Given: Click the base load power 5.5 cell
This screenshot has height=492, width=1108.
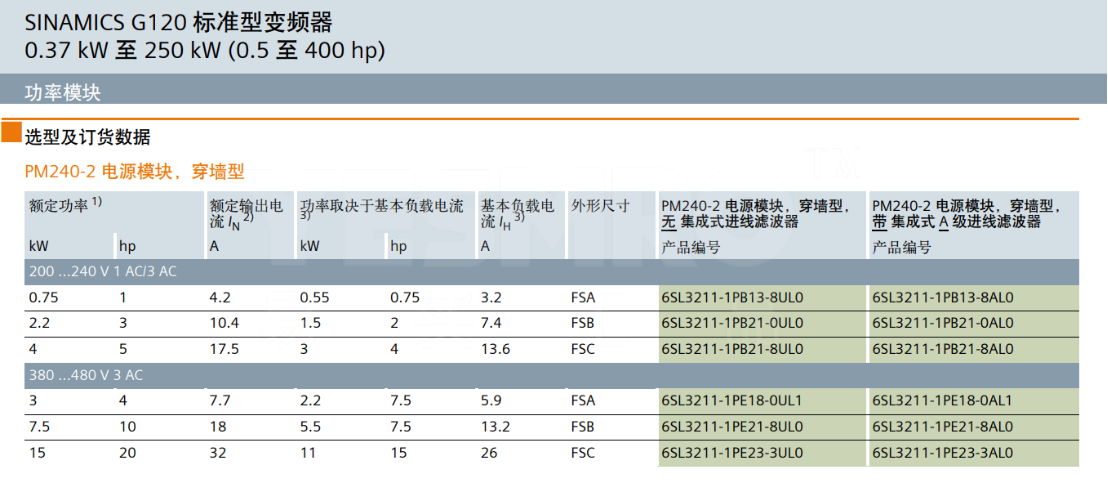Looking at the screenshot, I should pos(310,426).
